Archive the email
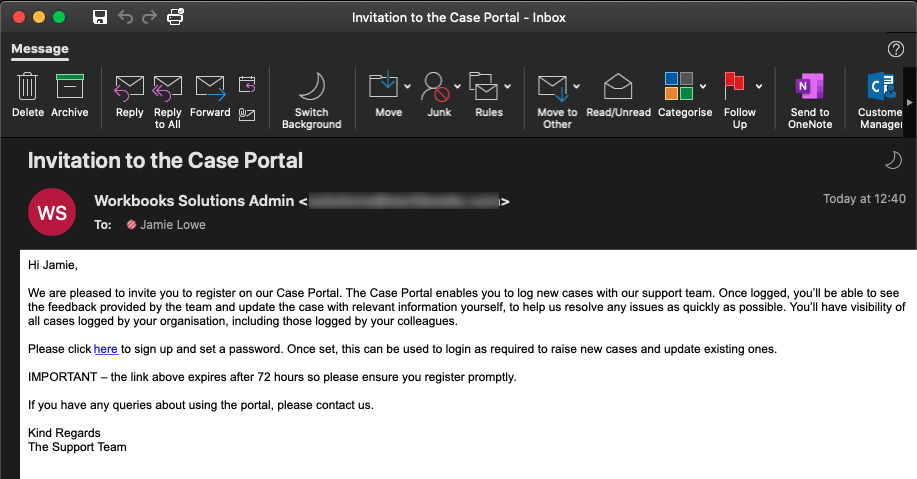The height and width of the screenshot is (479, 917). click(x=70, y=95)
